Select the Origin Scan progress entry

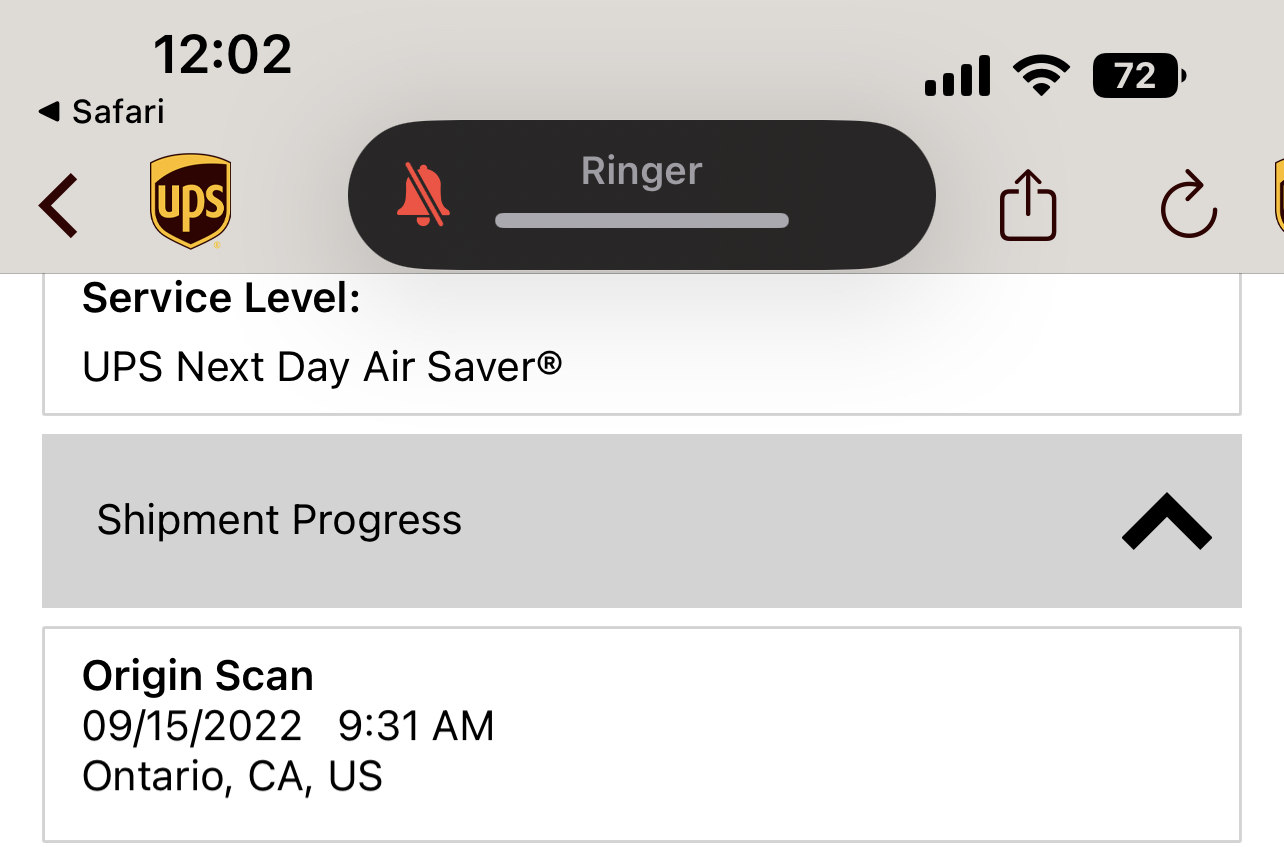pos(640,733)
